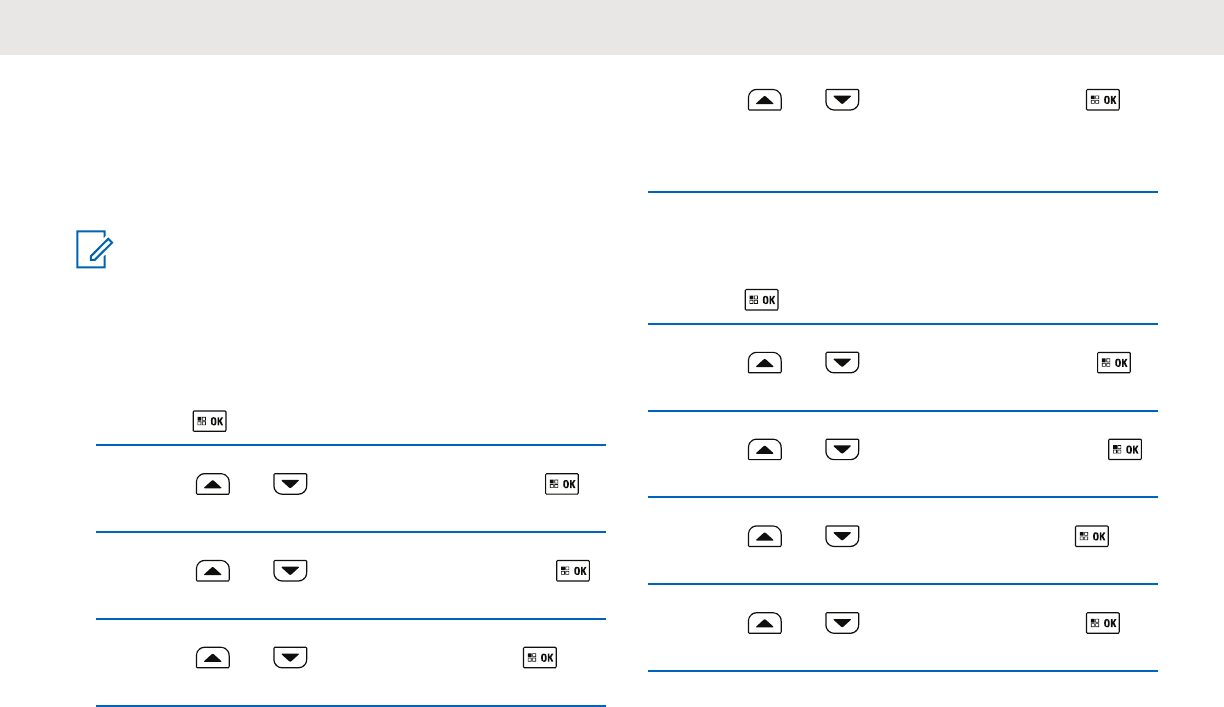Click up arrow in left column's second arrow row

click(209, 571)
